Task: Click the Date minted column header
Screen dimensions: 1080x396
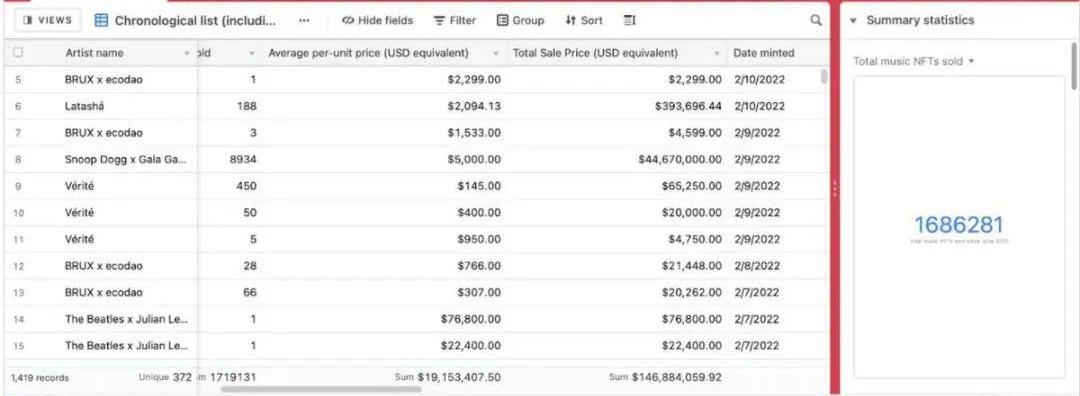Action: 763,53
